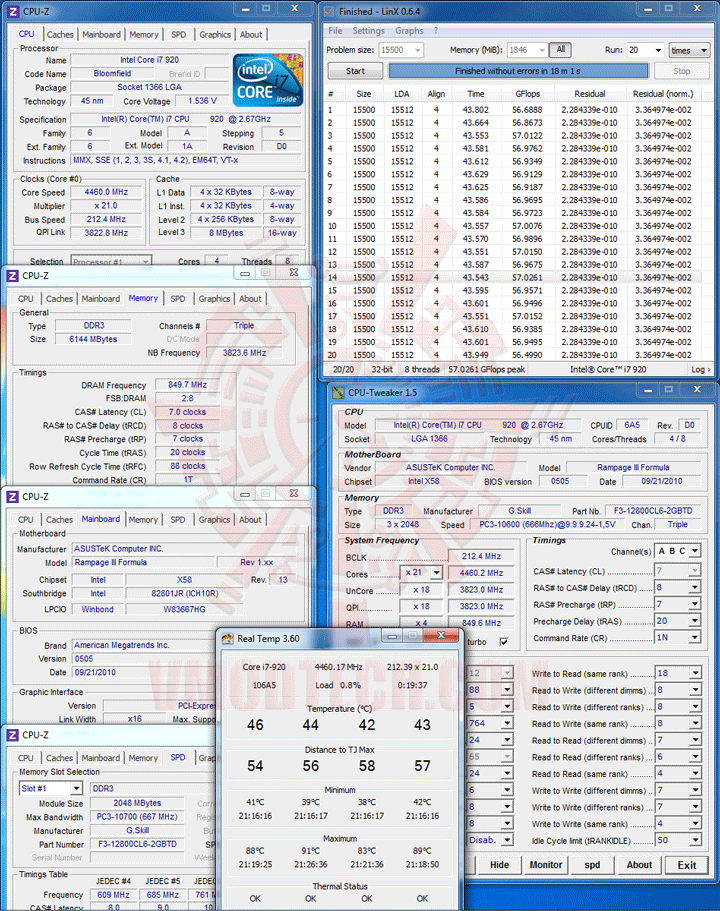
Task: Click the Monitor button in CPU-Tweaker
Action: pyautogui.click(x=546, y=865)
